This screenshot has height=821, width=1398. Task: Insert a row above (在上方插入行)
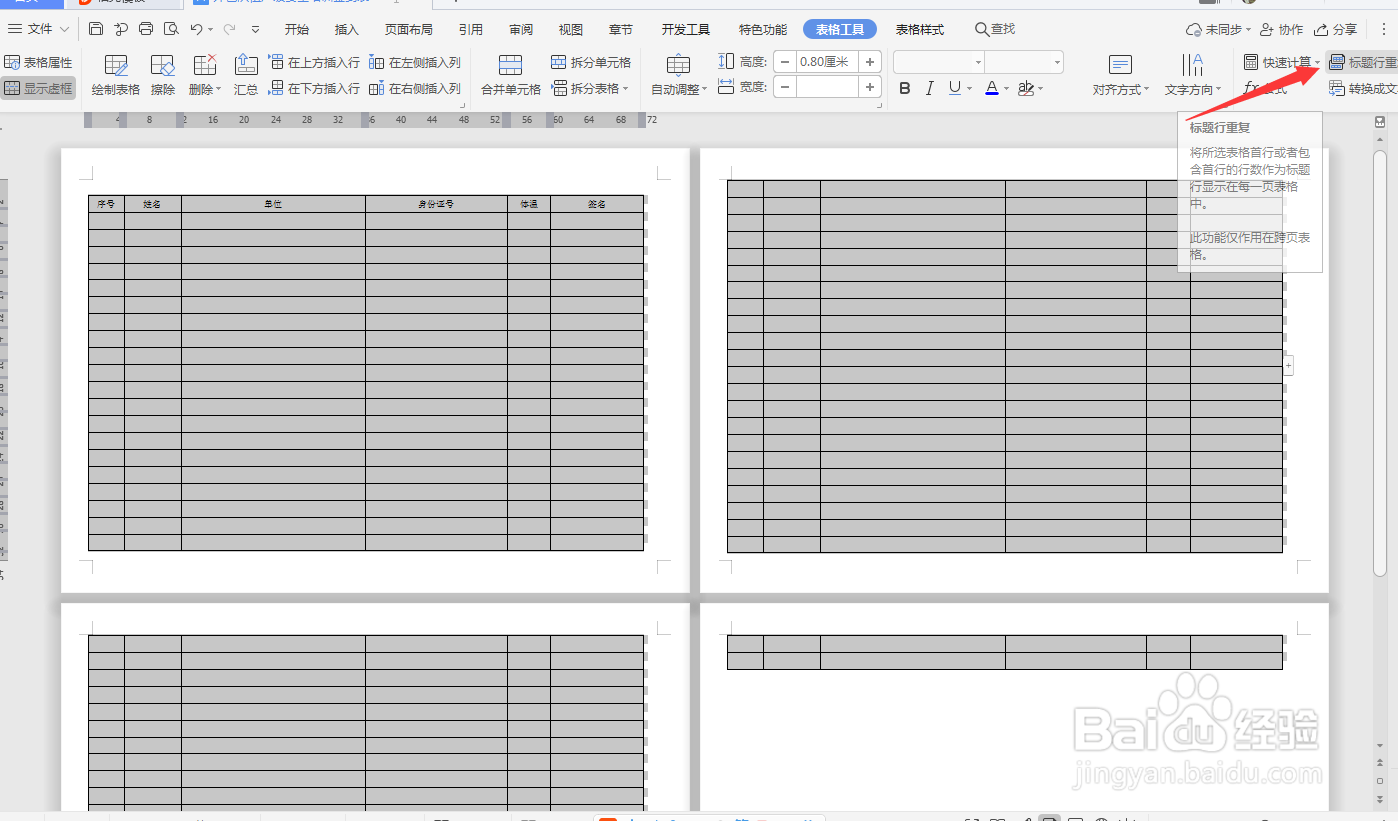coord(314,63)
